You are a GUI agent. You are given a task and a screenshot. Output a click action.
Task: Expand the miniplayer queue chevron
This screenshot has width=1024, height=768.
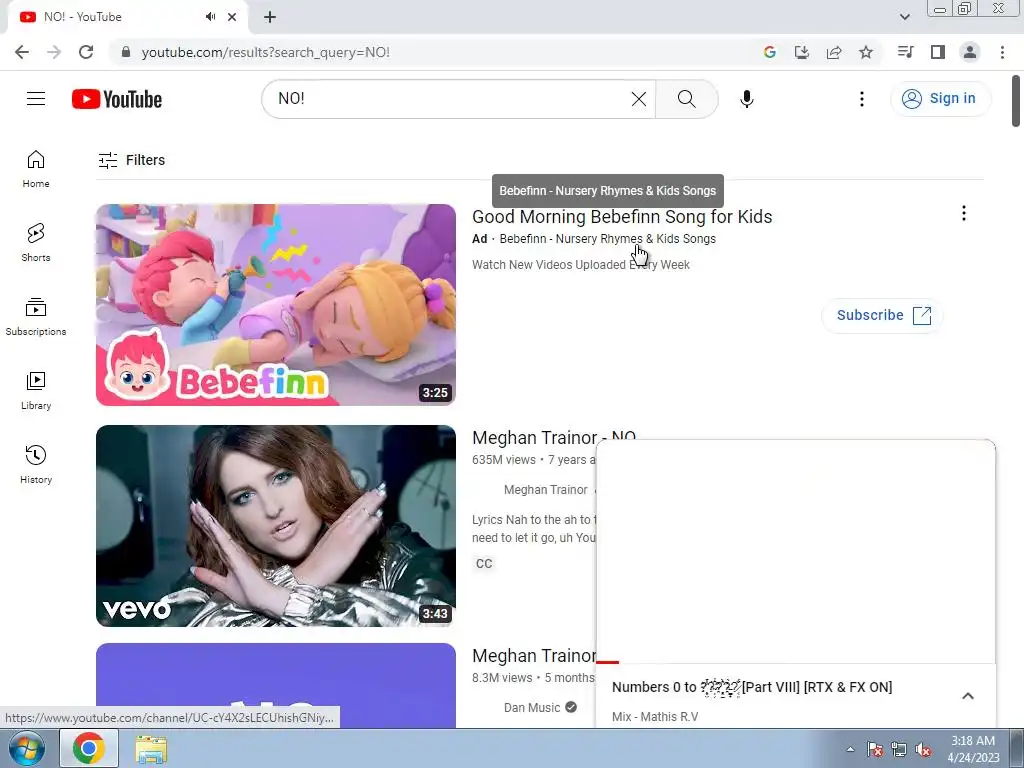[968, 696]
